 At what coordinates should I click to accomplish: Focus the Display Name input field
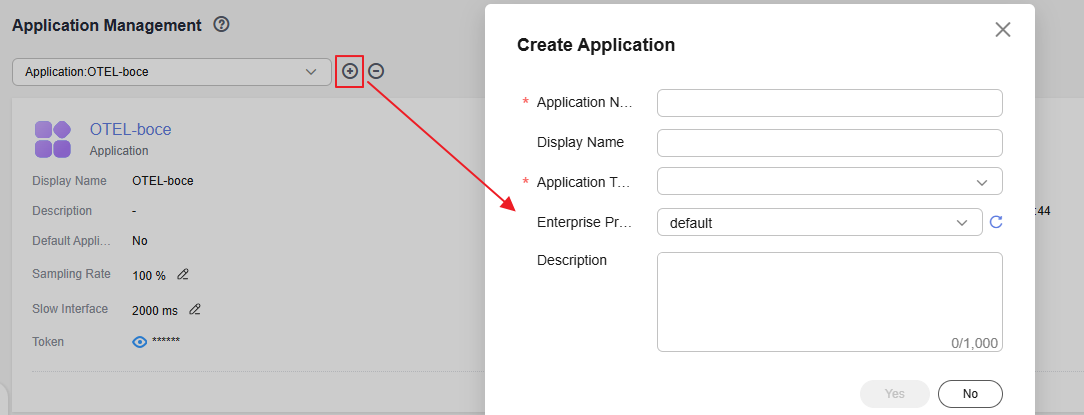point(830,143)
